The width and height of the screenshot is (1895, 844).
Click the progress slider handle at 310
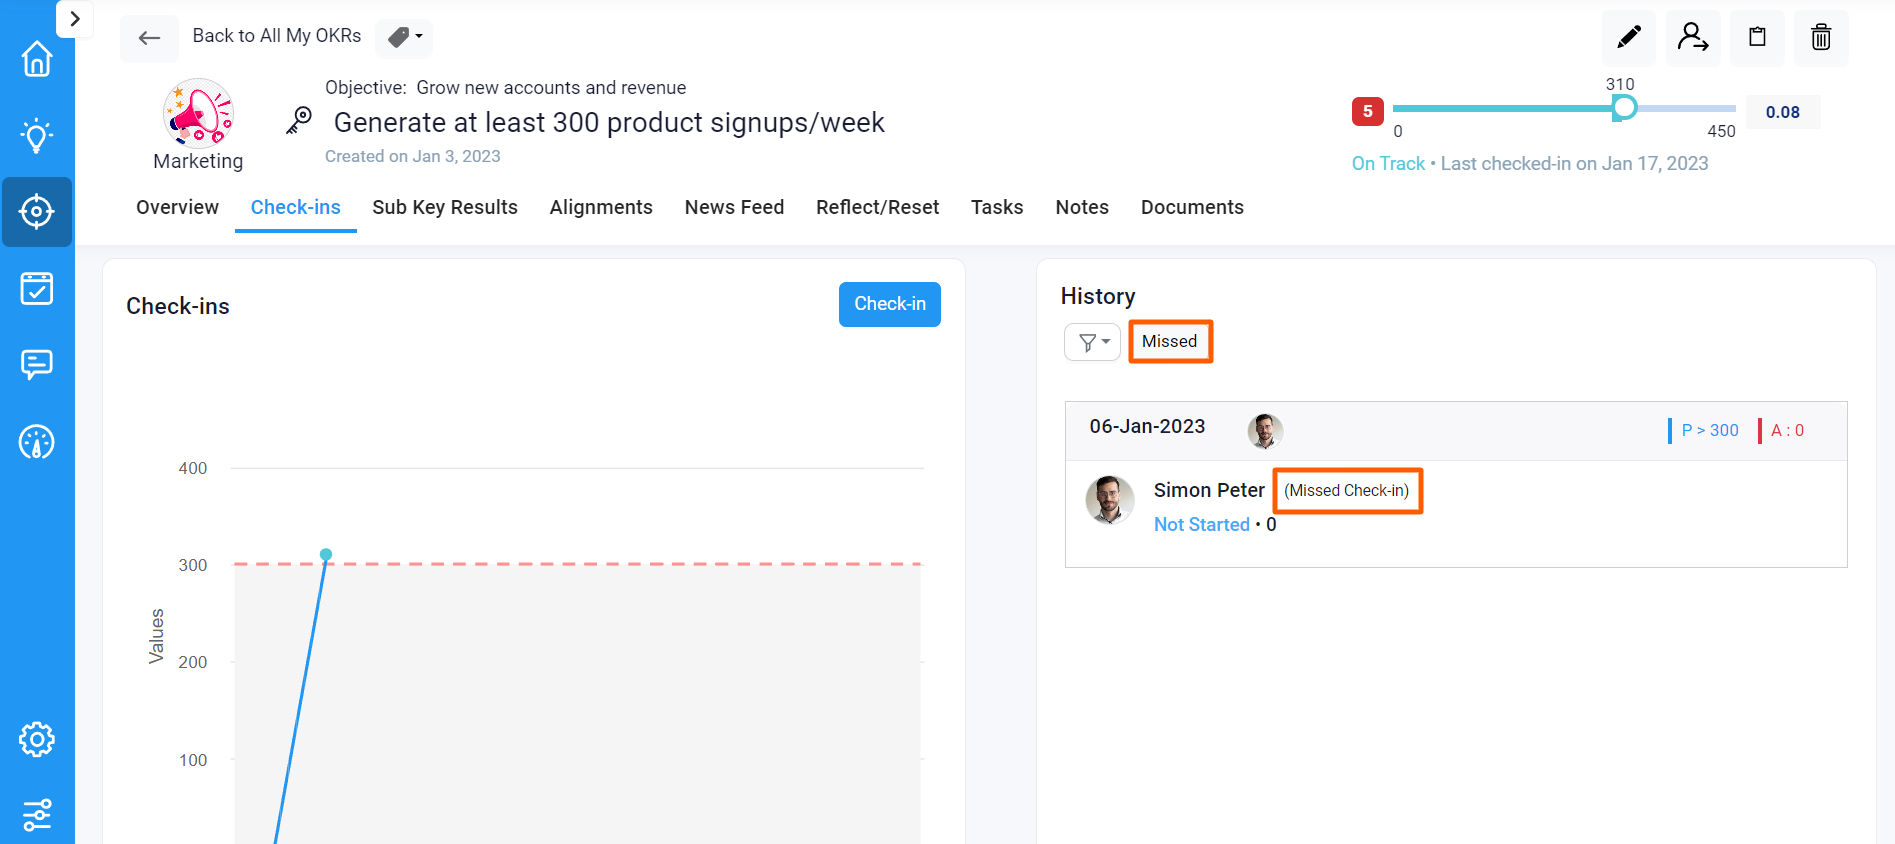pyautogui.click(x=1624, y=108)
